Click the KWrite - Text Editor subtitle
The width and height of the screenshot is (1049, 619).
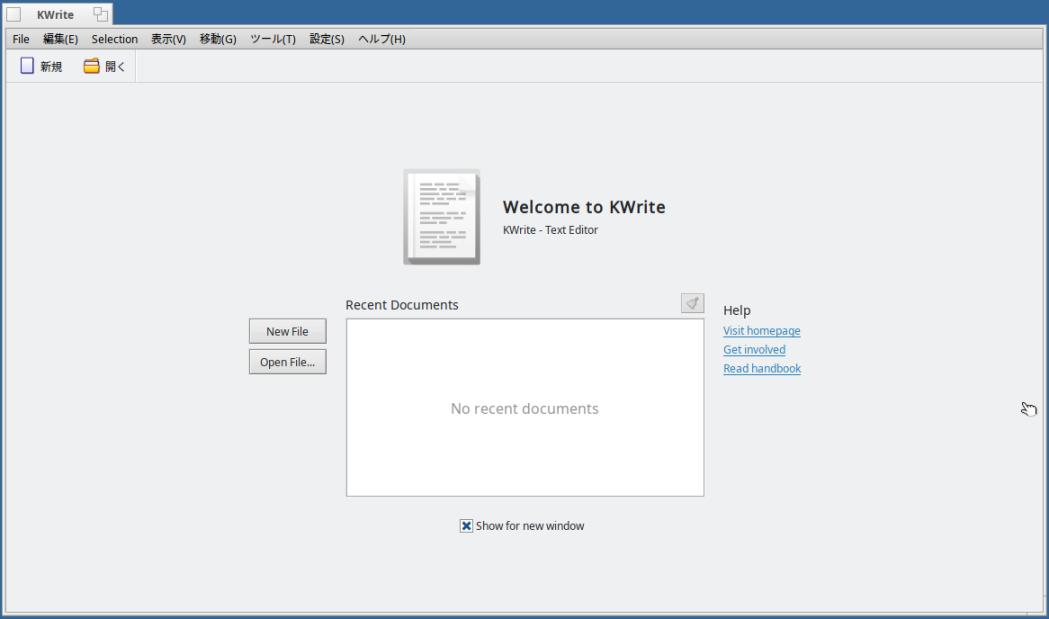click(x=550, y=230)
